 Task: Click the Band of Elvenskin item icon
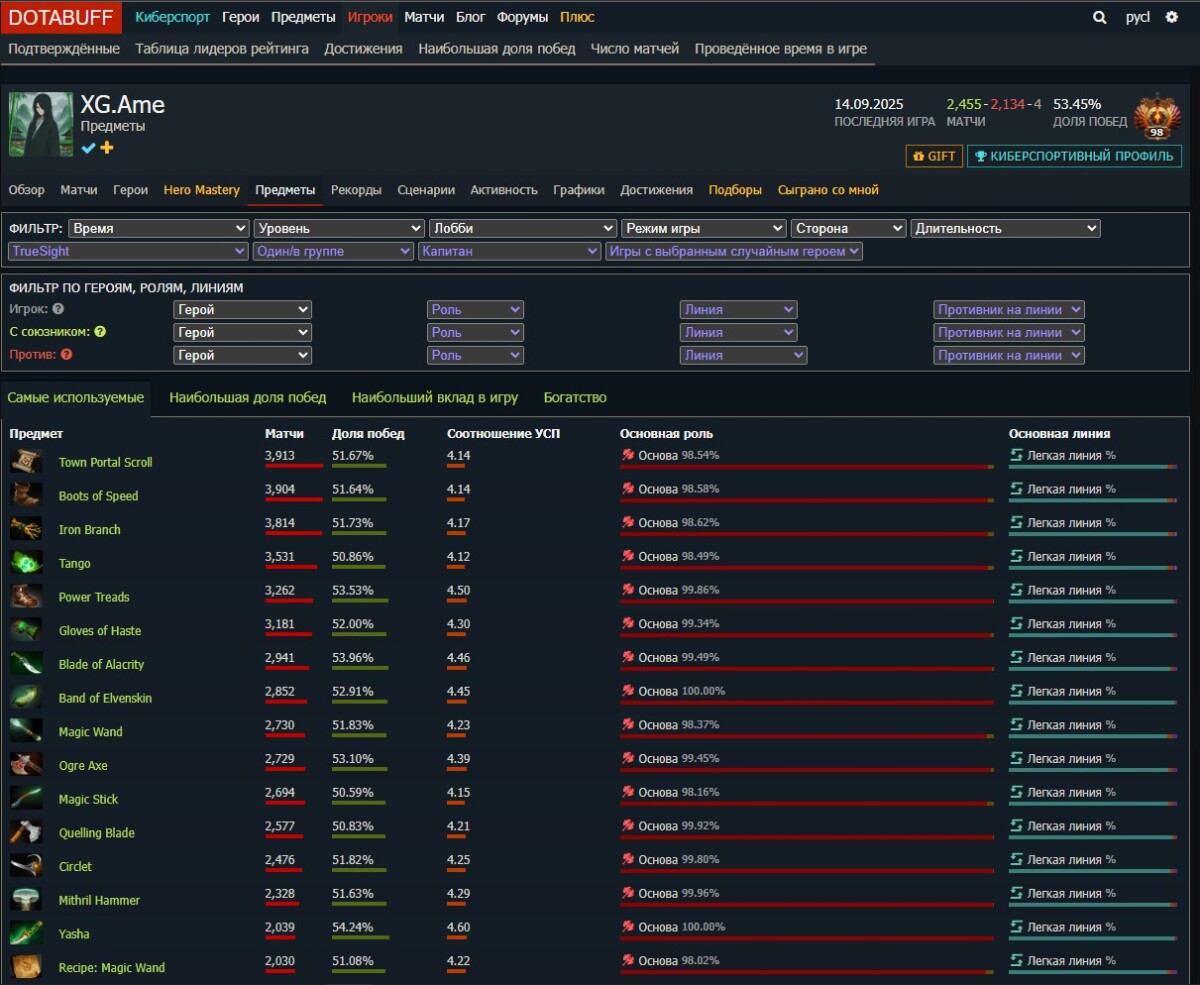pos(26,698)
